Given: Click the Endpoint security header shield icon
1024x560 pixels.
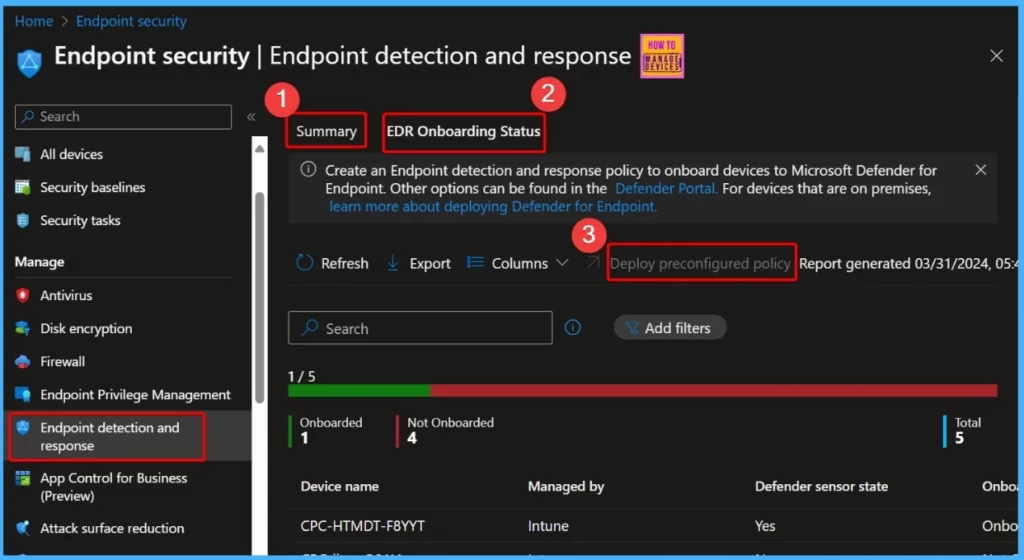Looking at the screenshot, I should point(29,63).
